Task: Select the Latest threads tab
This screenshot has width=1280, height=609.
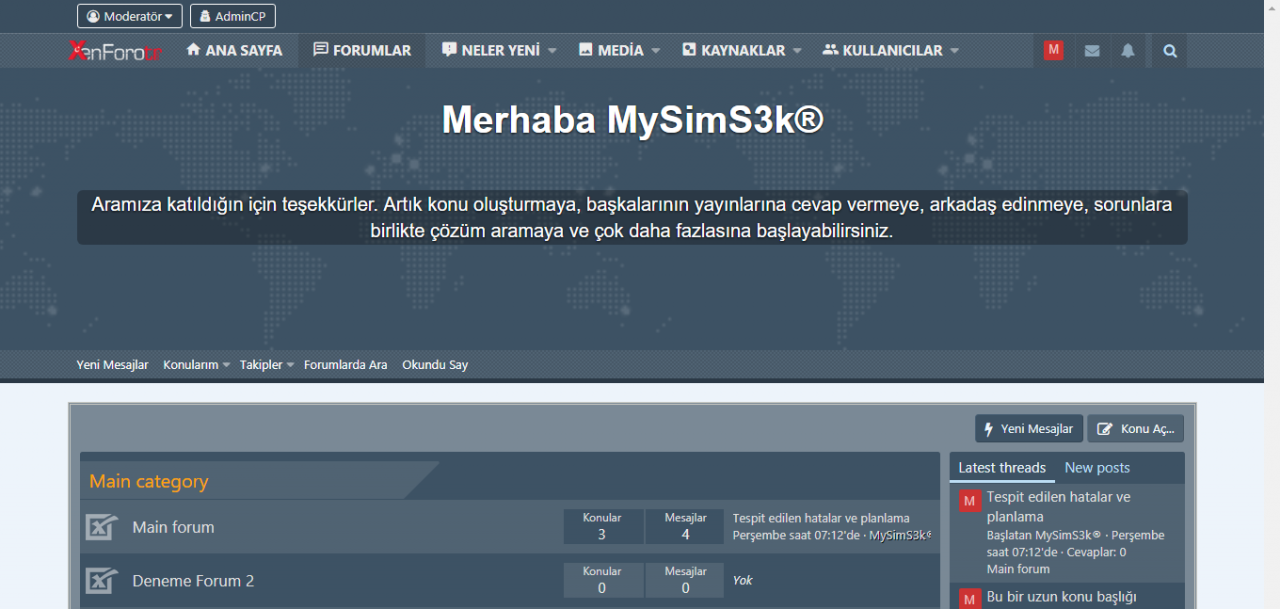Action: (x=1002, y=468)
